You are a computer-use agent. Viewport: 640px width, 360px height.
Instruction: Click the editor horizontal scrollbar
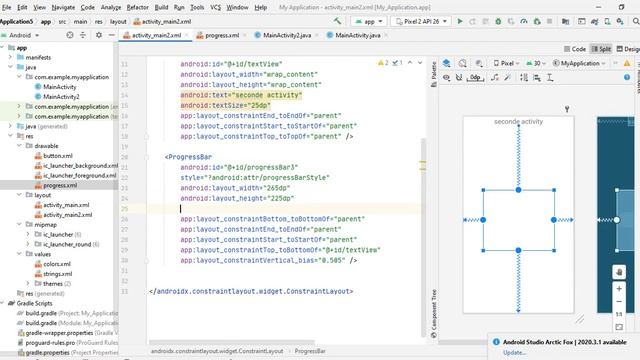(x=232, y=342)
